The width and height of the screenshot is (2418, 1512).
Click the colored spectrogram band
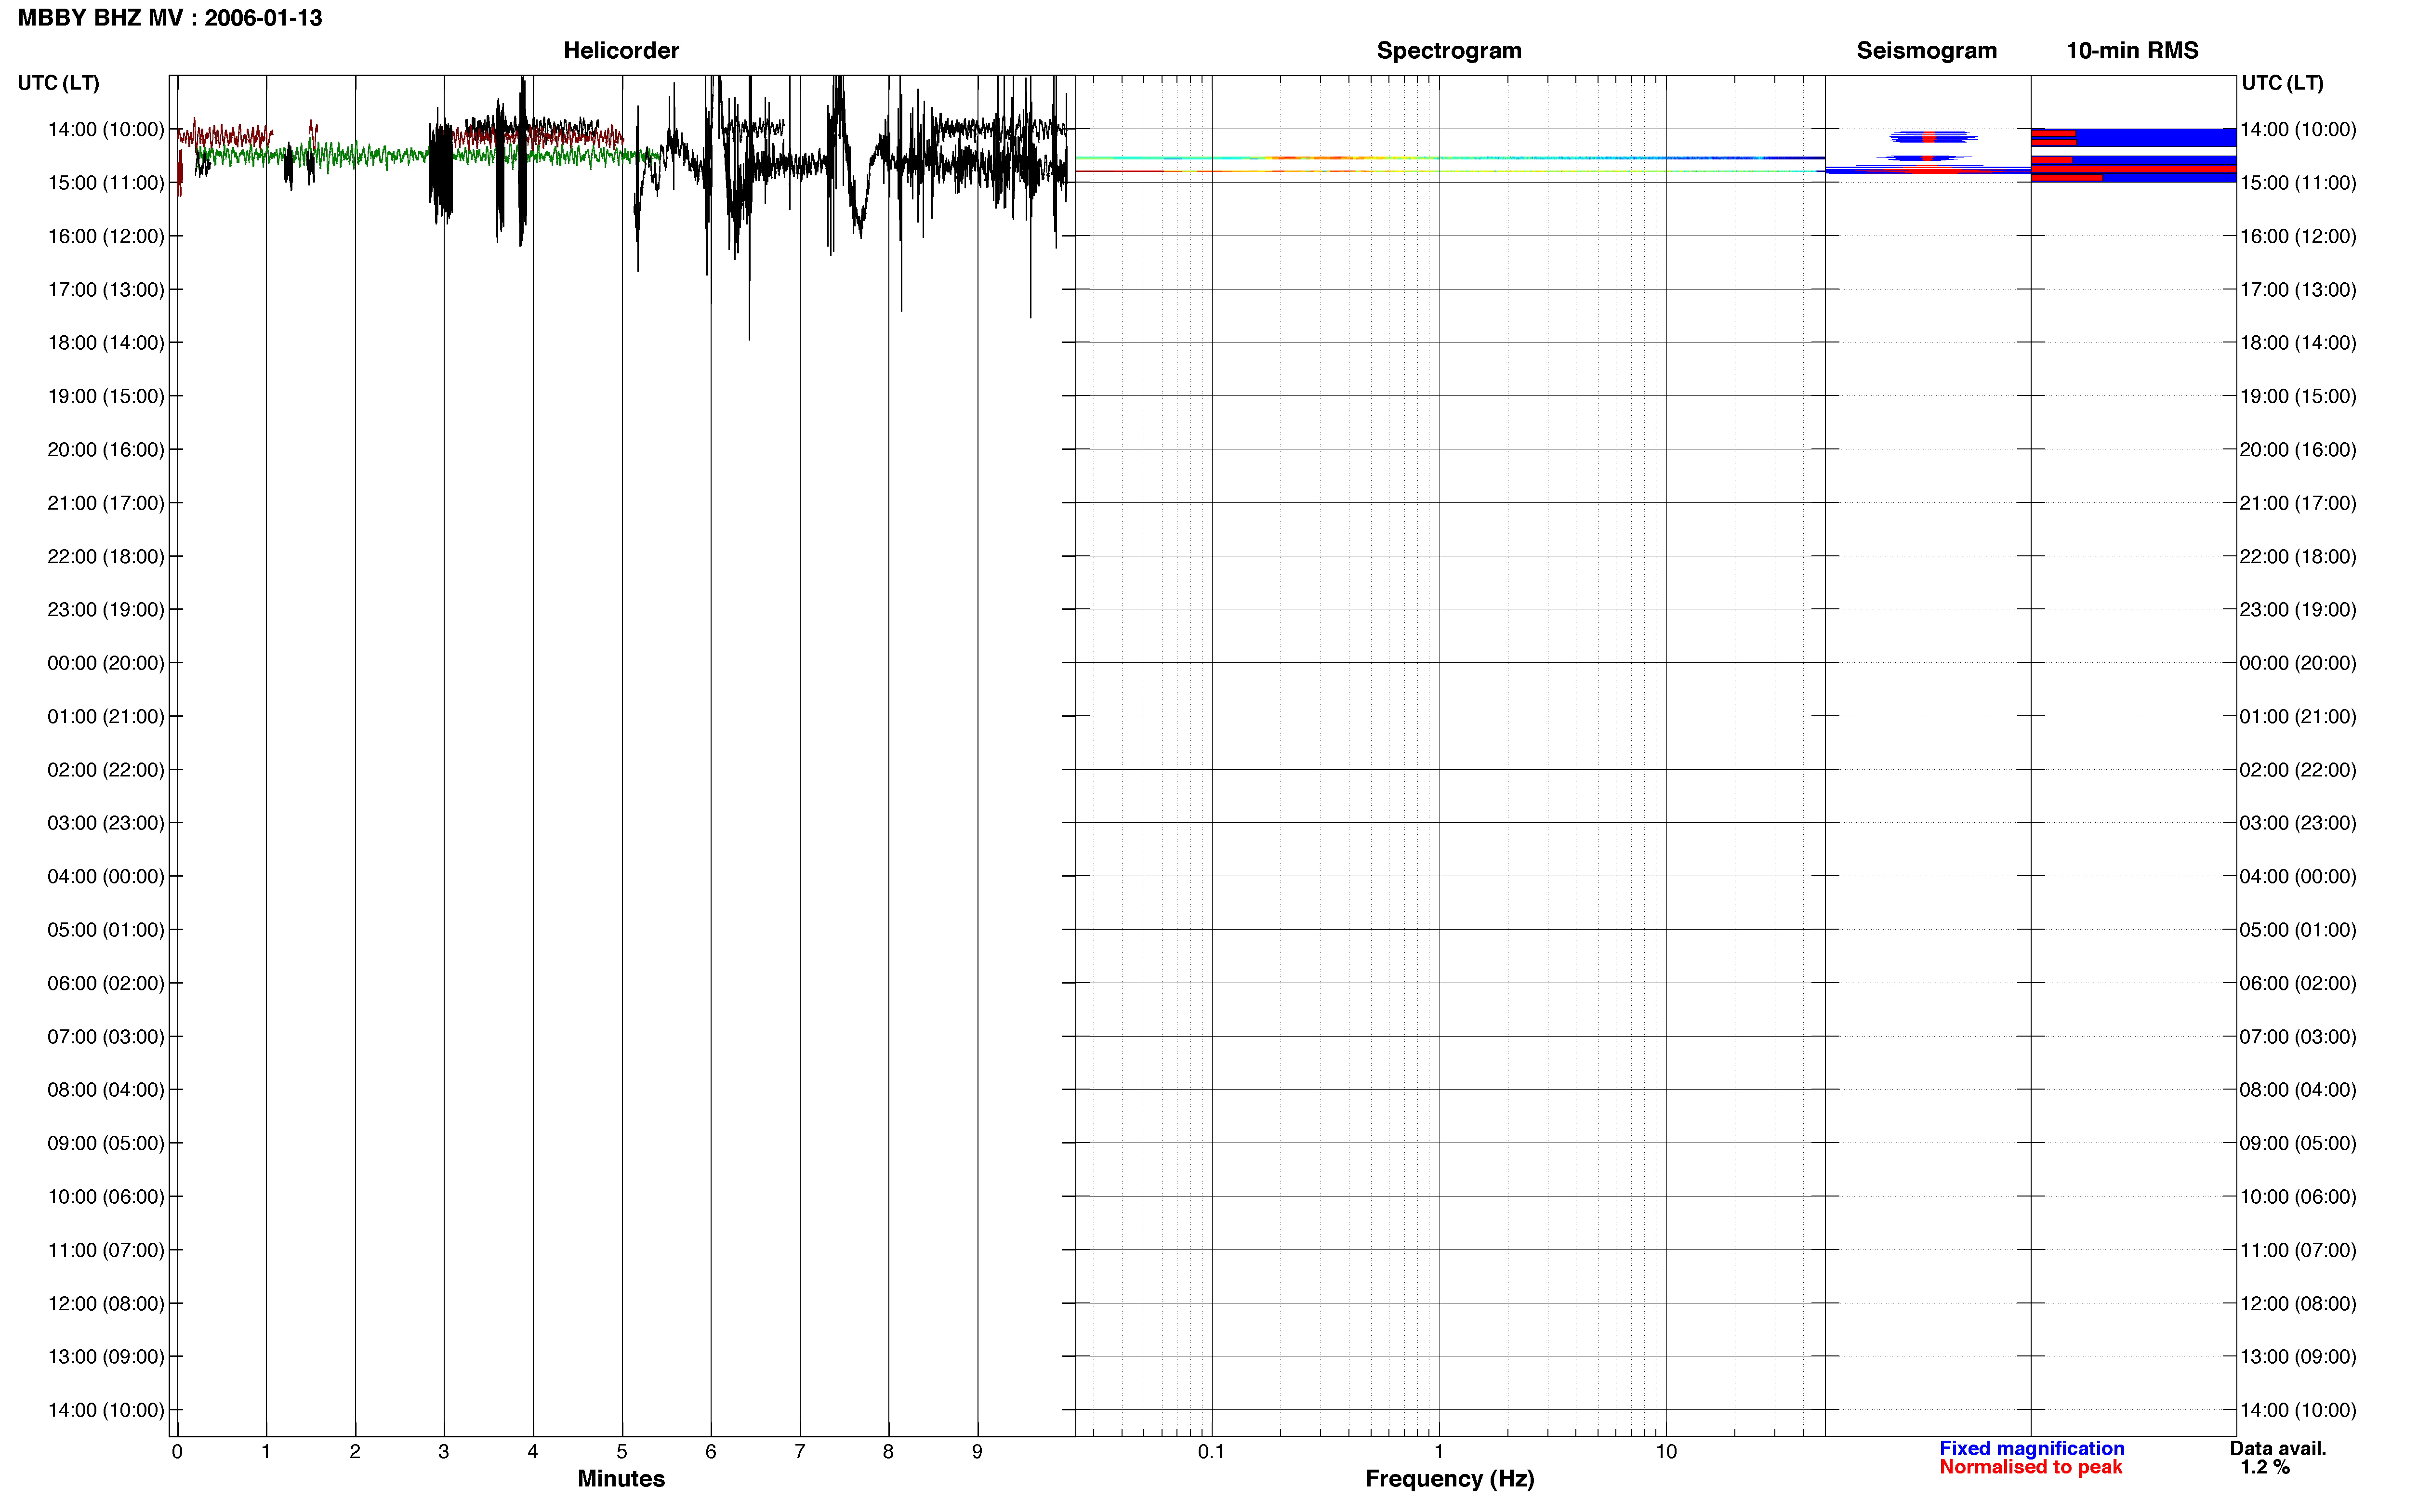[1450, 158]
